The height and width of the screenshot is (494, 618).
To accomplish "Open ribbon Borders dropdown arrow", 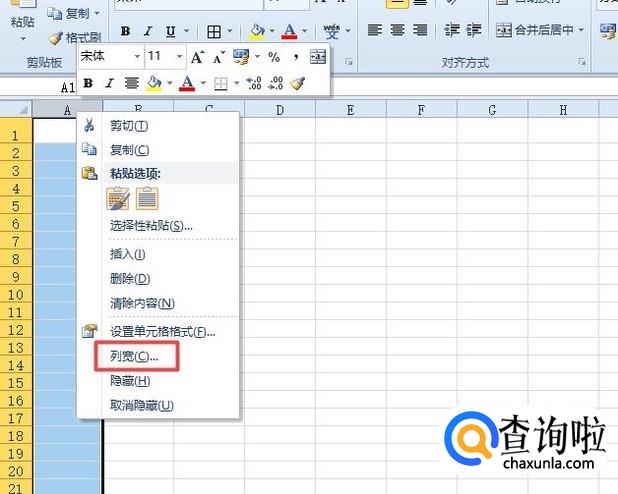I will click(230, 31).
